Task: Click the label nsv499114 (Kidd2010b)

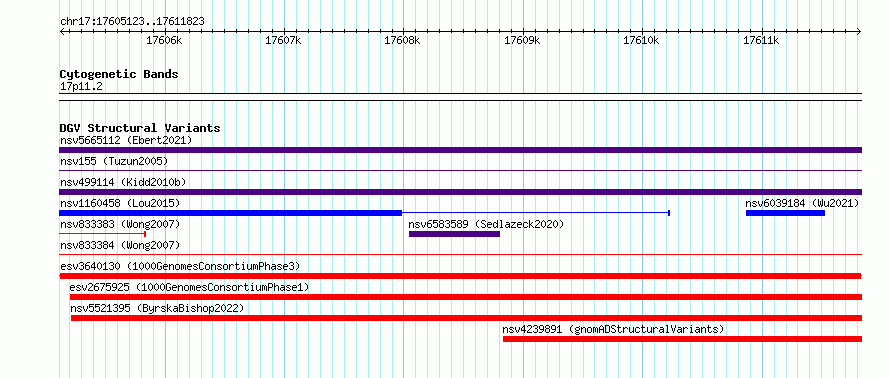Action: (x=123, y=182)
